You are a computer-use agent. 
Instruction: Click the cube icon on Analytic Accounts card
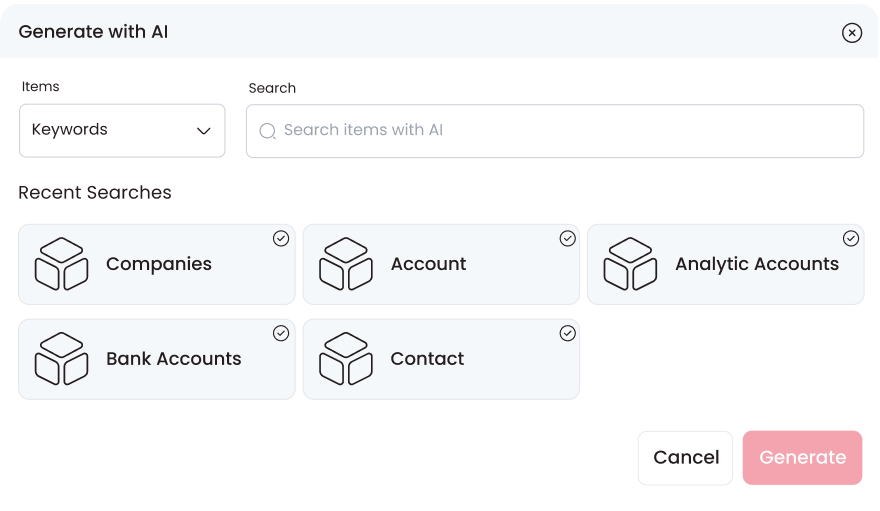pyautogui.click(x=630, y=264)
